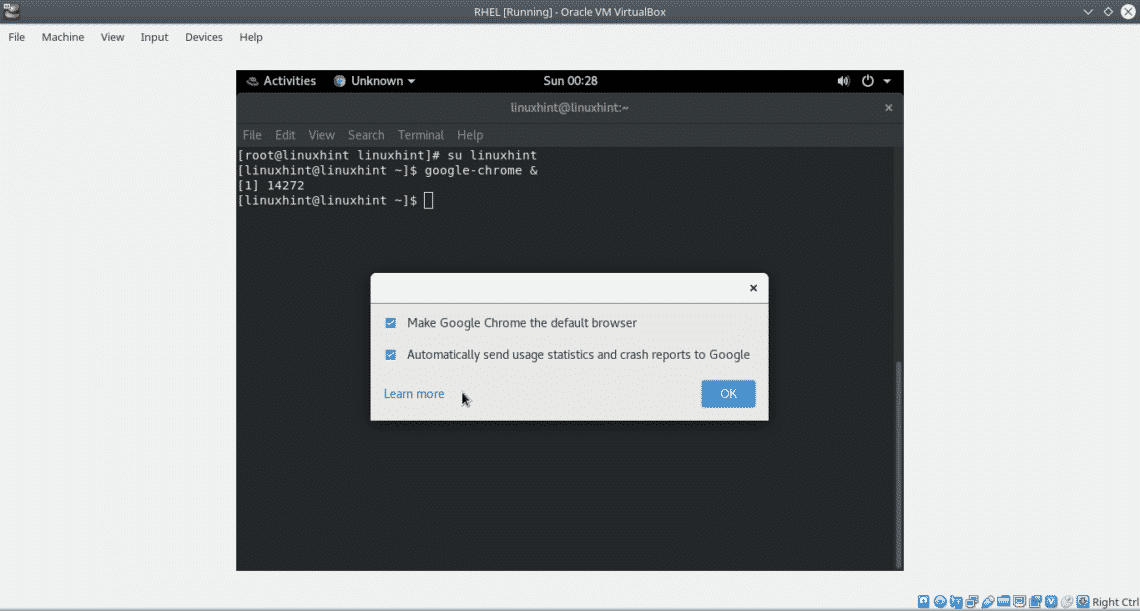1140x611 pixels.
Task: Click the display indicator in status bar
Action: (x=1019, y=602)
